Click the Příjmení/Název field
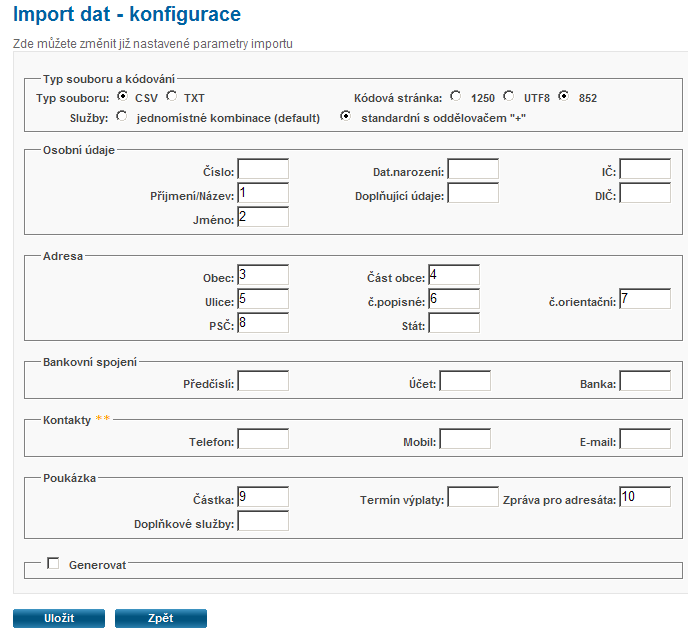Image resolution: width=688 pixels, height=633 pixels. coord(263,193)
